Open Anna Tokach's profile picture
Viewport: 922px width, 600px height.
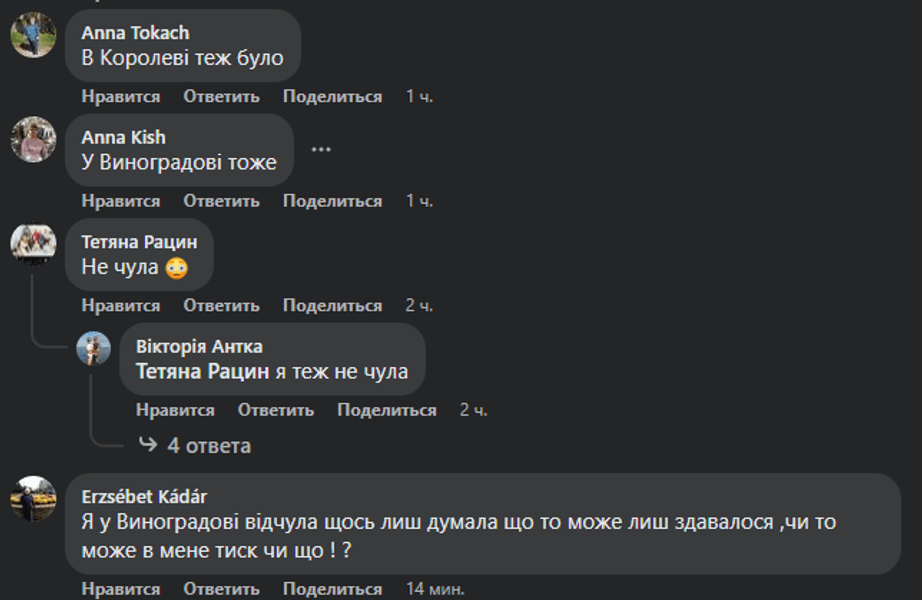pyautogui.click(x=33, y=35)
